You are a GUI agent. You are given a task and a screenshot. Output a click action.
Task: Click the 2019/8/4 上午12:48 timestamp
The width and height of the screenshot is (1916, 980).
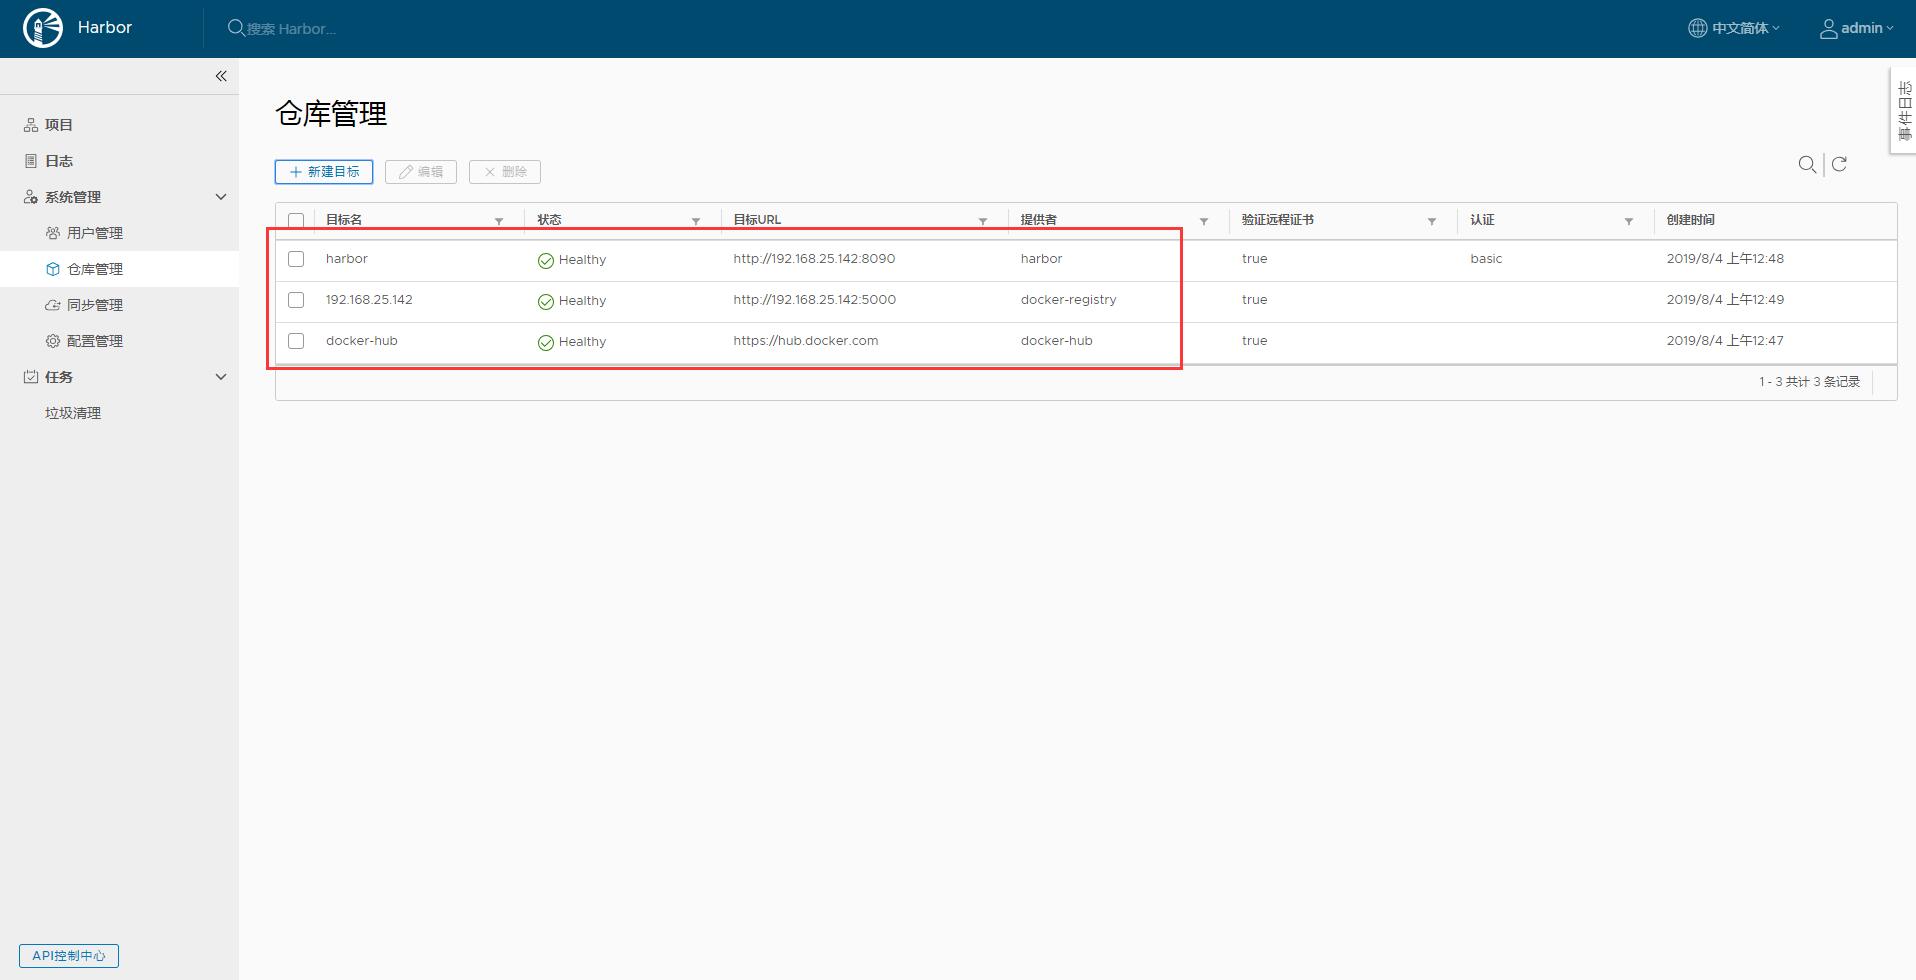tap(1725, 259)
